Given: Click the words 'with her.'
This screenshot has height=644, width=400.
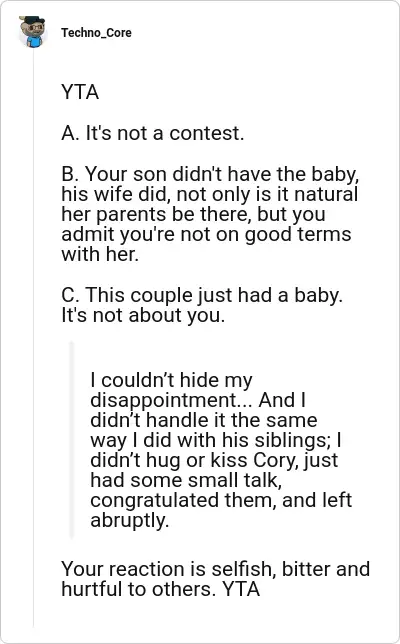Looking at the screenshot, I should tap(100, 254).
